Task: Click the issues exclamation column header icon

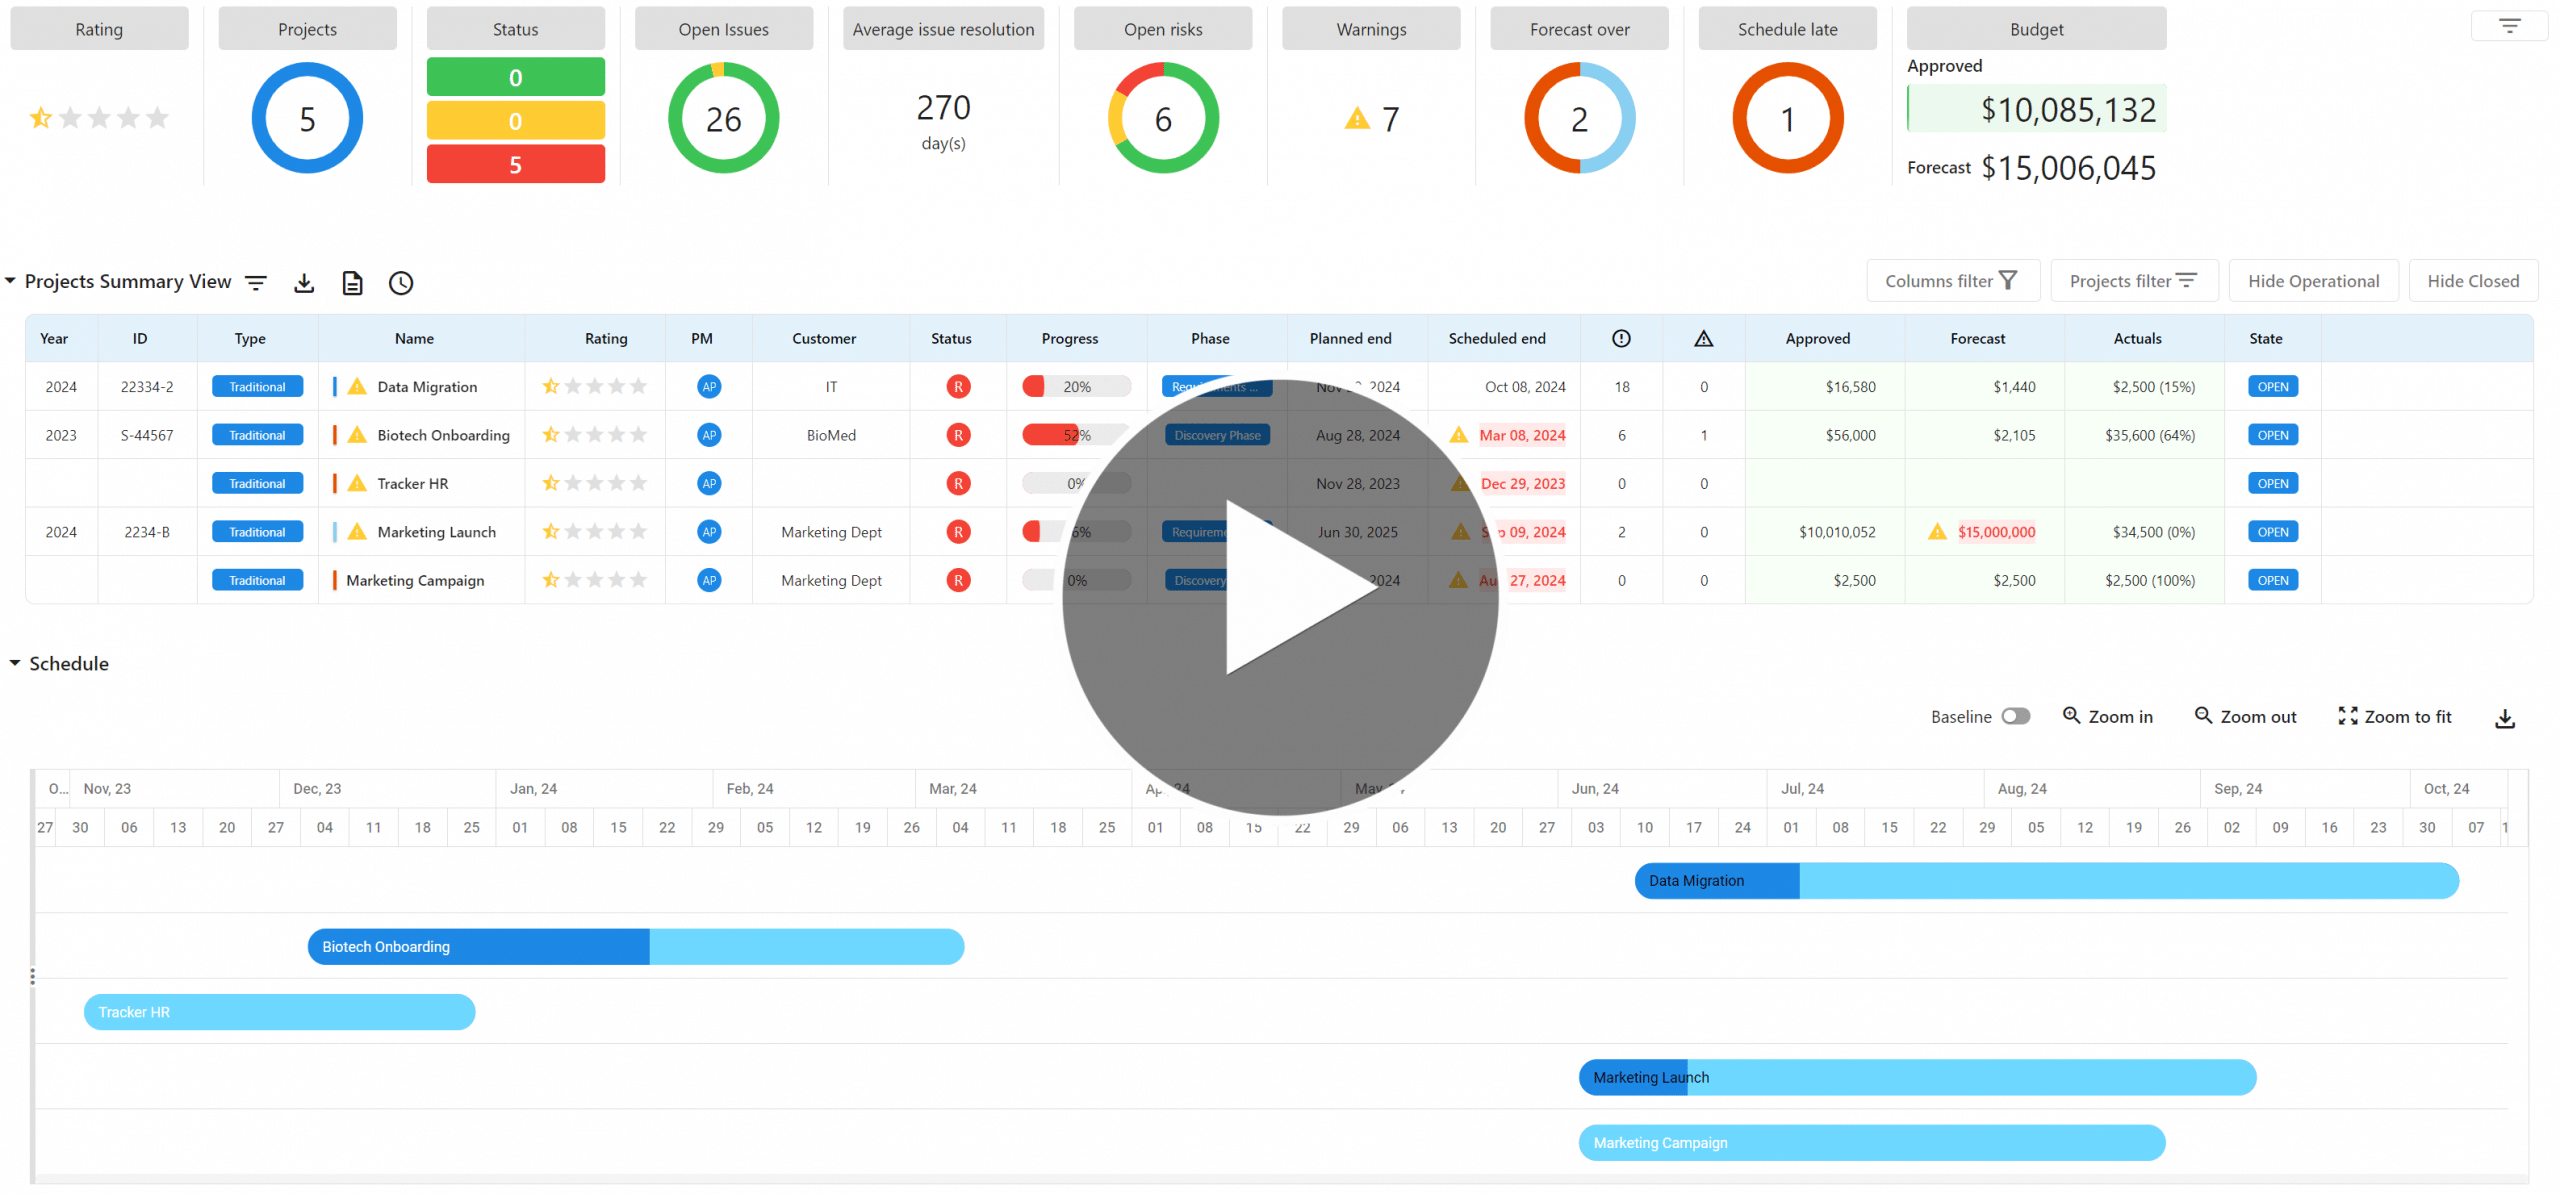Action: (x=1621, y=338)
